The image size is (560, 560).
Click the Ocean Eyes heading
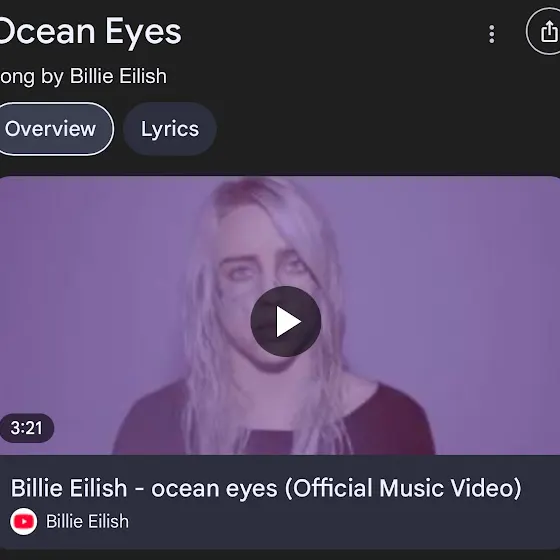[91, 32]
